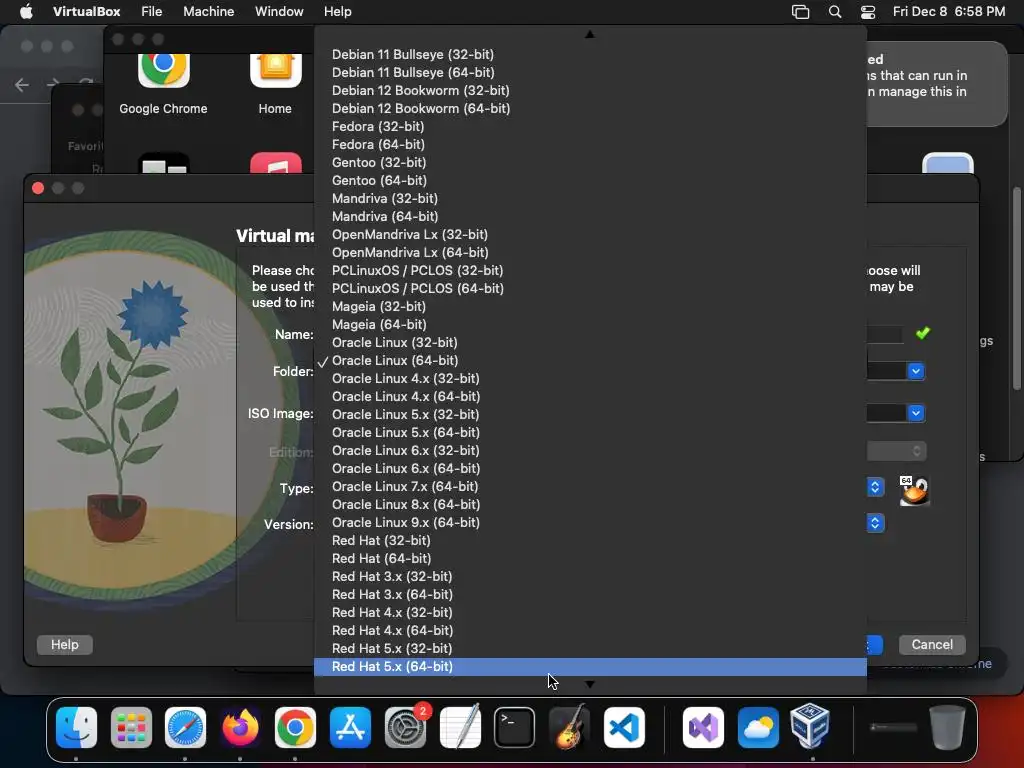Open the App Store from the Dock
The height and width of the screenshot is (768, 1024).
(350, 727)
